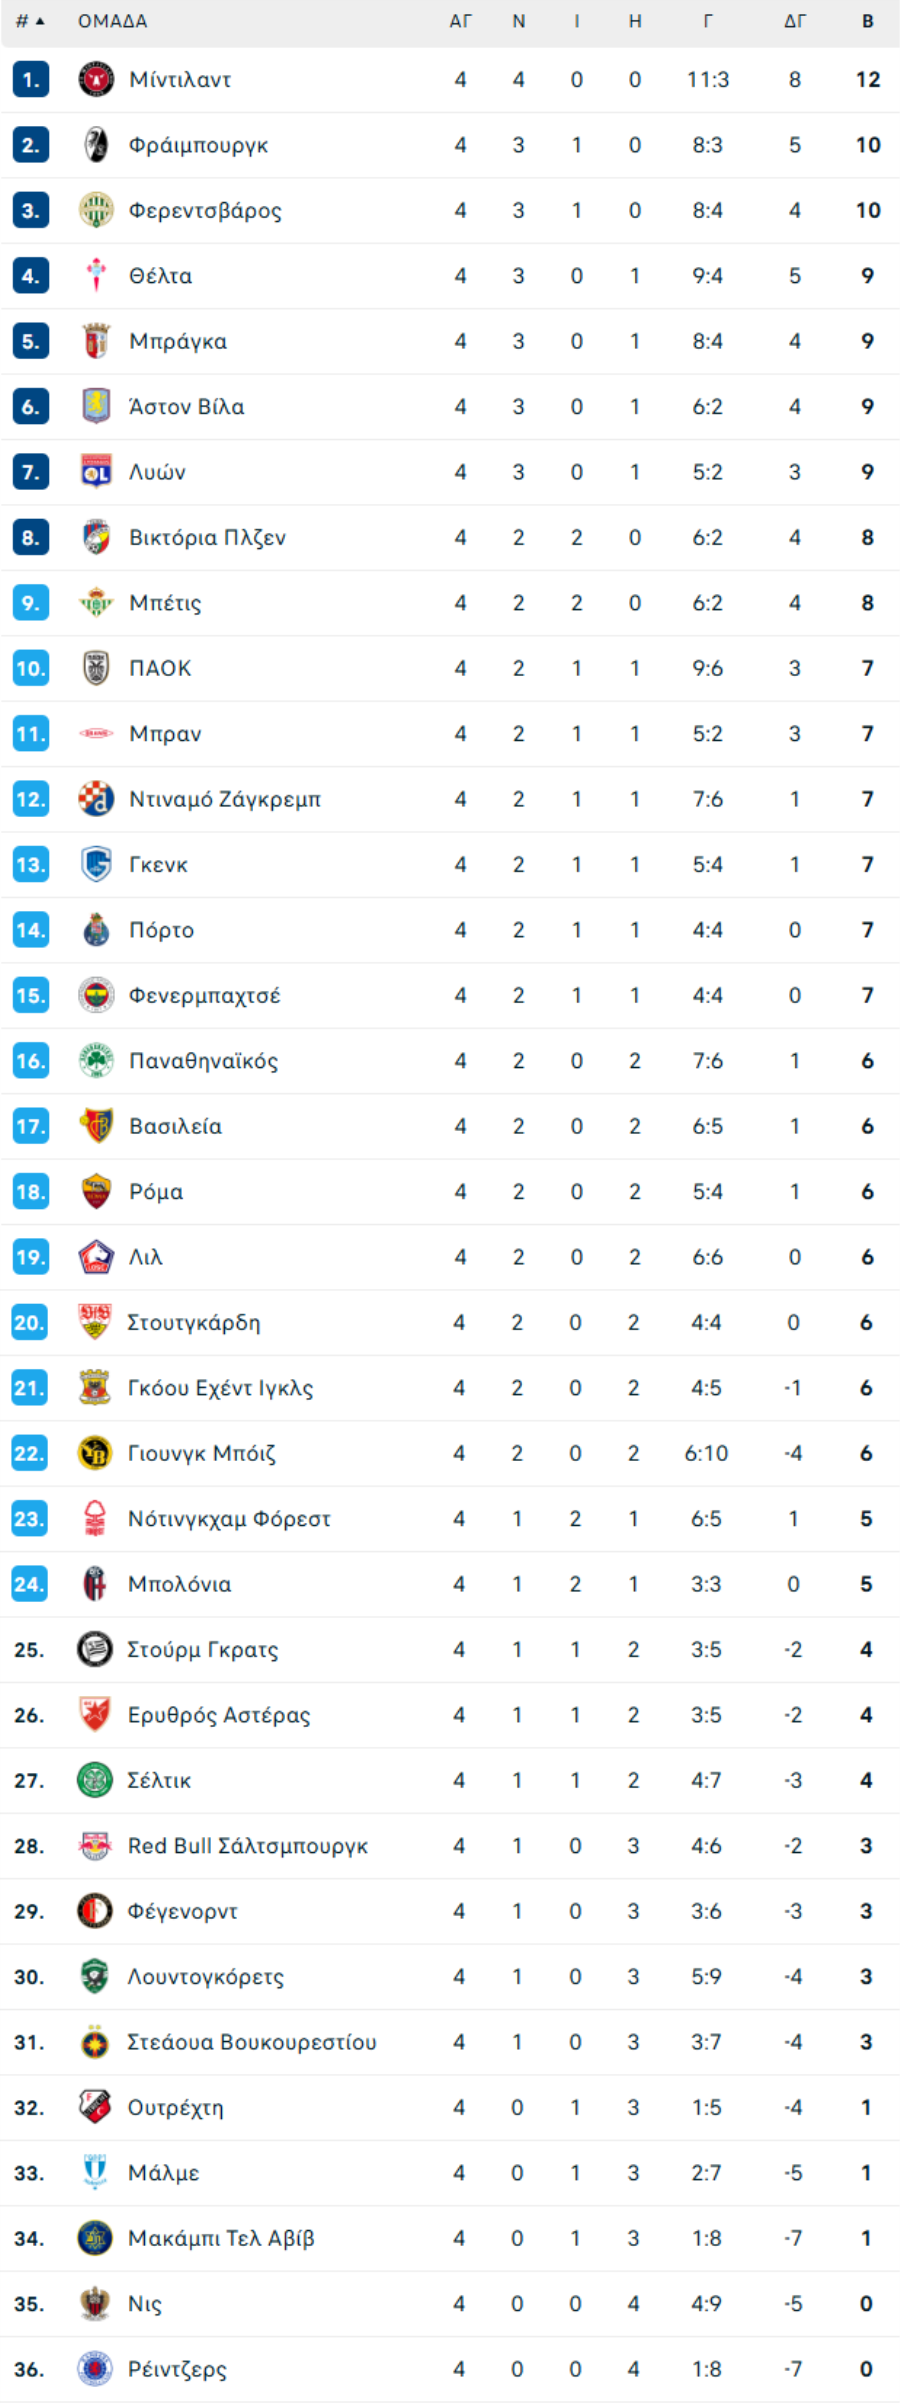Click the Παναθηναϊκός clover logo
The image size is (900, 2403).
pos(96,1061)
